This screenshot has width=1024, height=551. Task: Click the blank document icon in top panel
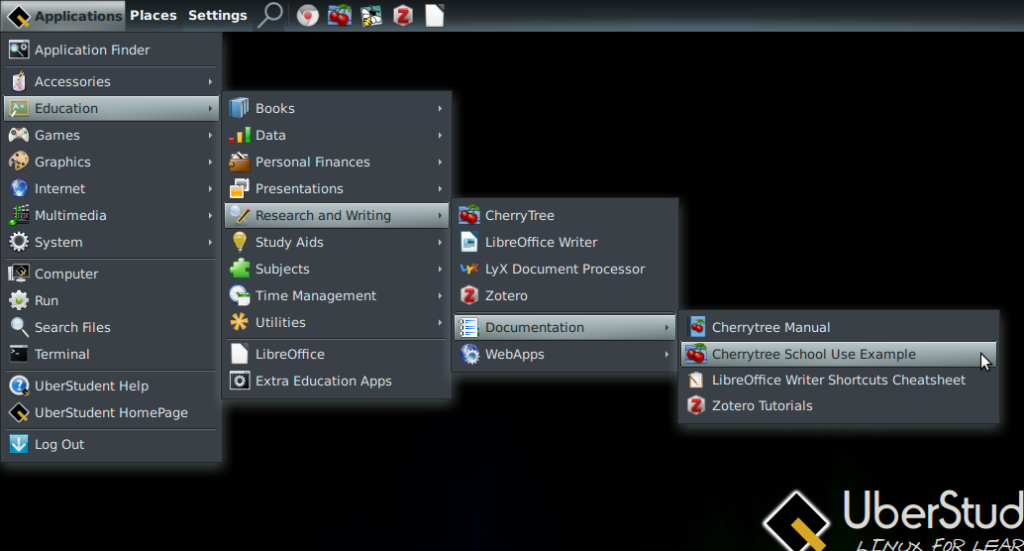[434, 15]
